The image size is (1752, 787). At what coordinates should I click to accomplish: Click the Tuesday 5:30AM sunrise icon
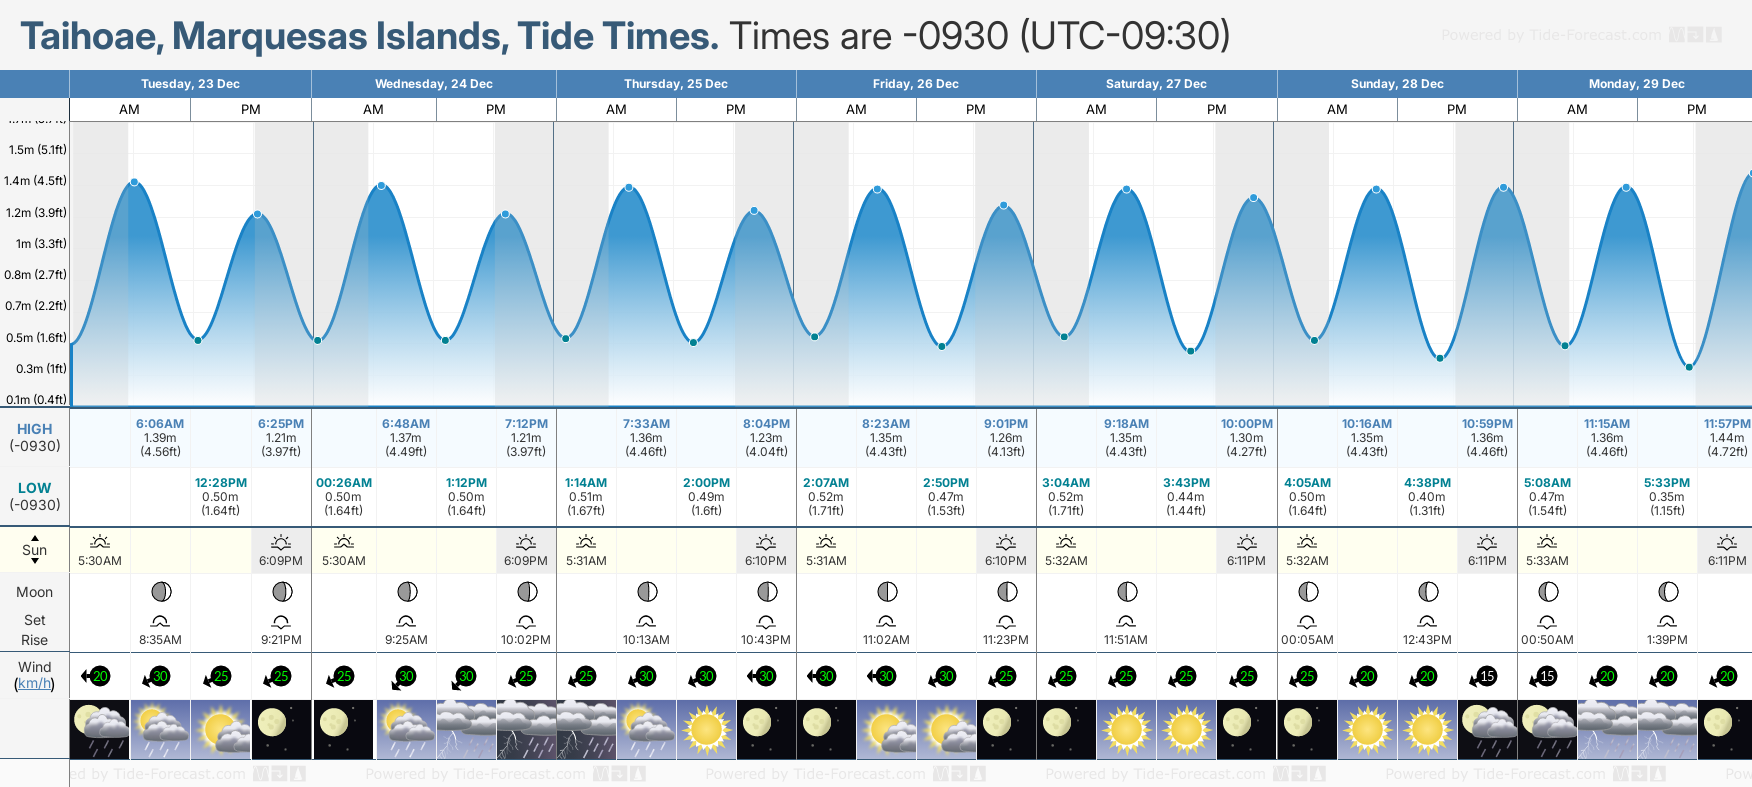coord(100,542)
